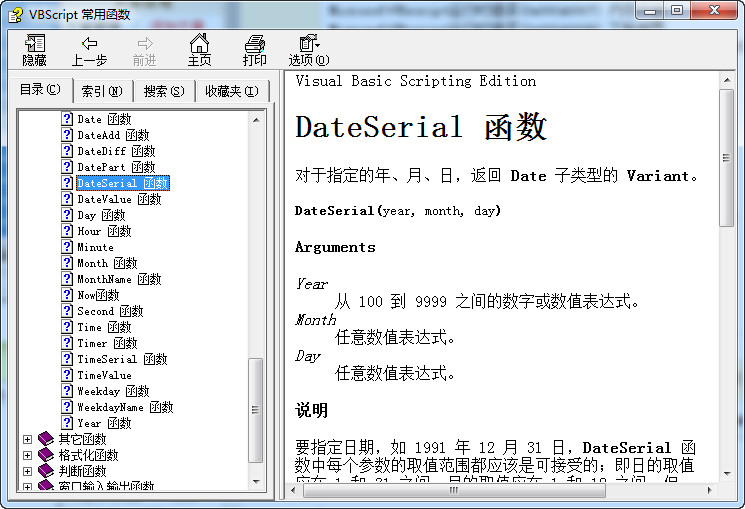745x509 pixels.
Task: Click the VBScript help icon in title bar
Action: (x=16, y=15)
